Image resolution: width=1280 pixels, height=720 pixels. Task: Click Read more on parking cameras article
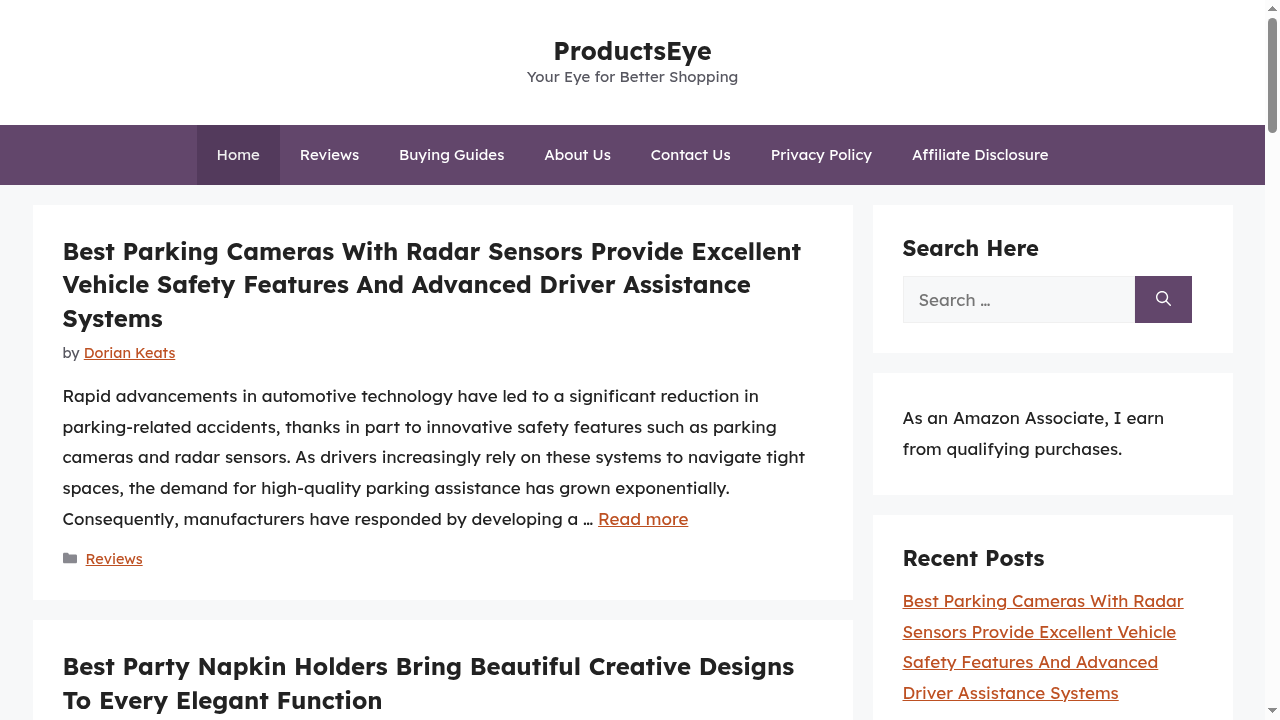(x=642, y=518)
